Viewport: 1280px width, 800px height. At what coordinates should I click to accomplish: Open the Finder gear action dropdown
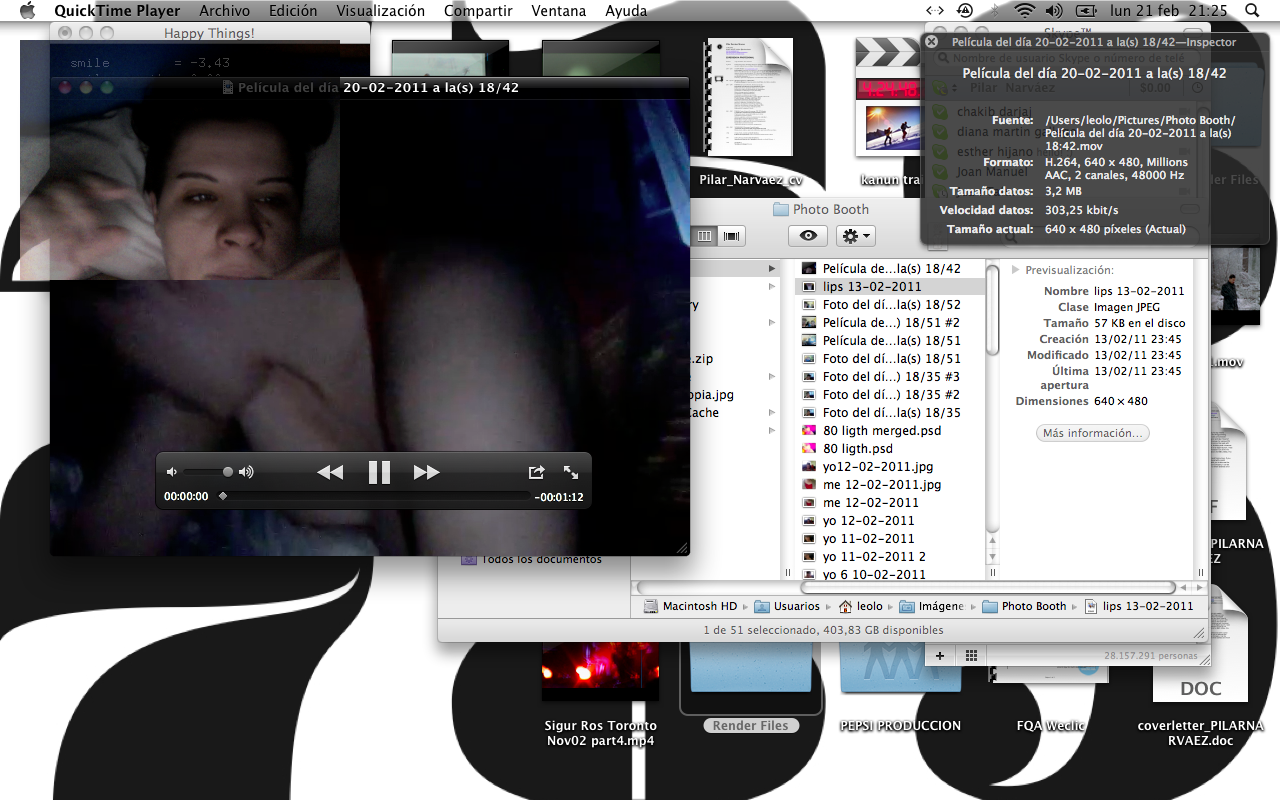856,236
